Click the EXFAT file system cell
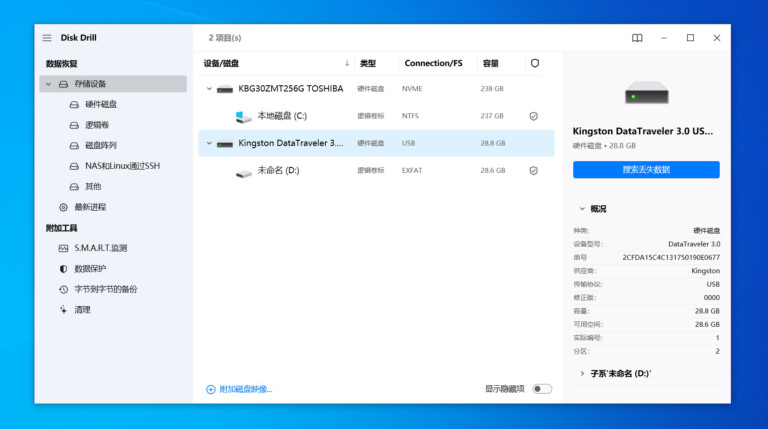 412,170
